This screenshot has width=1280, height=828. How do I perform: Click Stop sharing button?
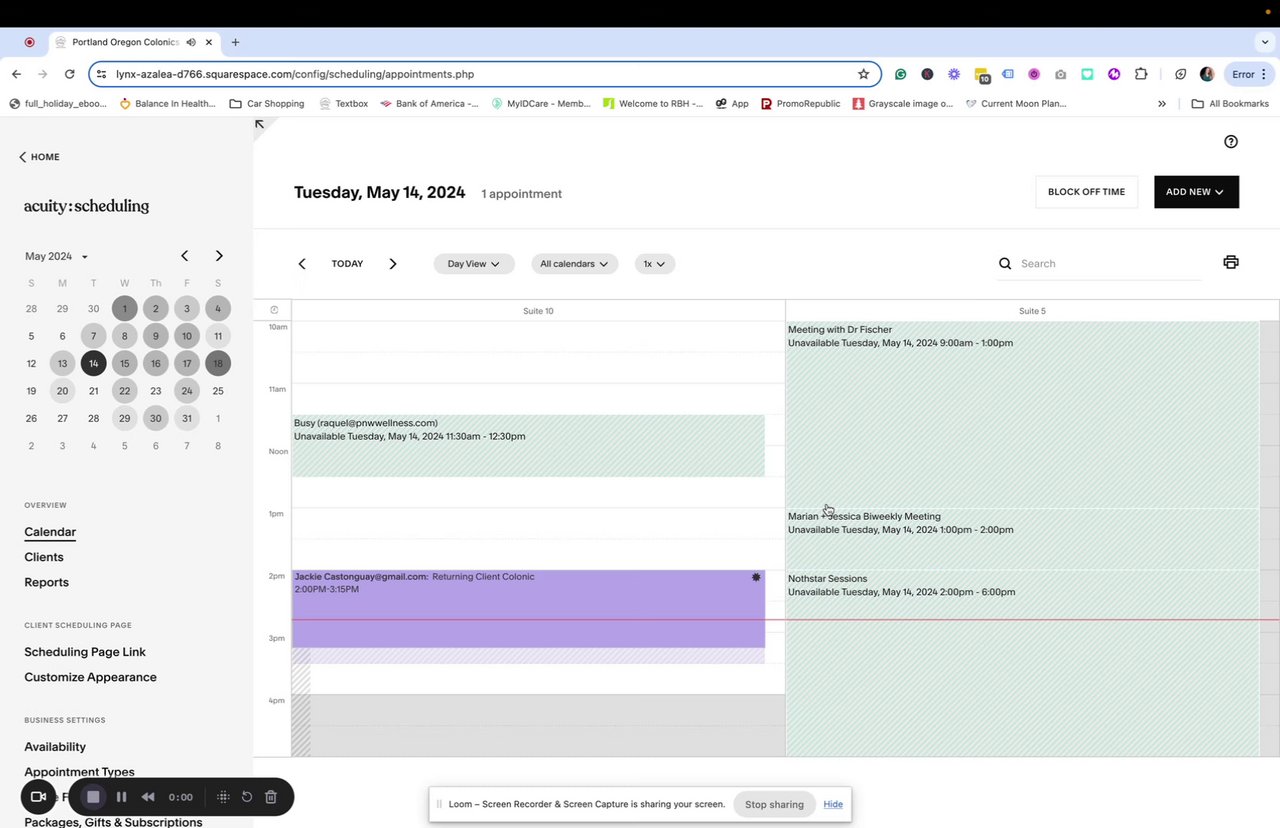click(x=774, y=804)
